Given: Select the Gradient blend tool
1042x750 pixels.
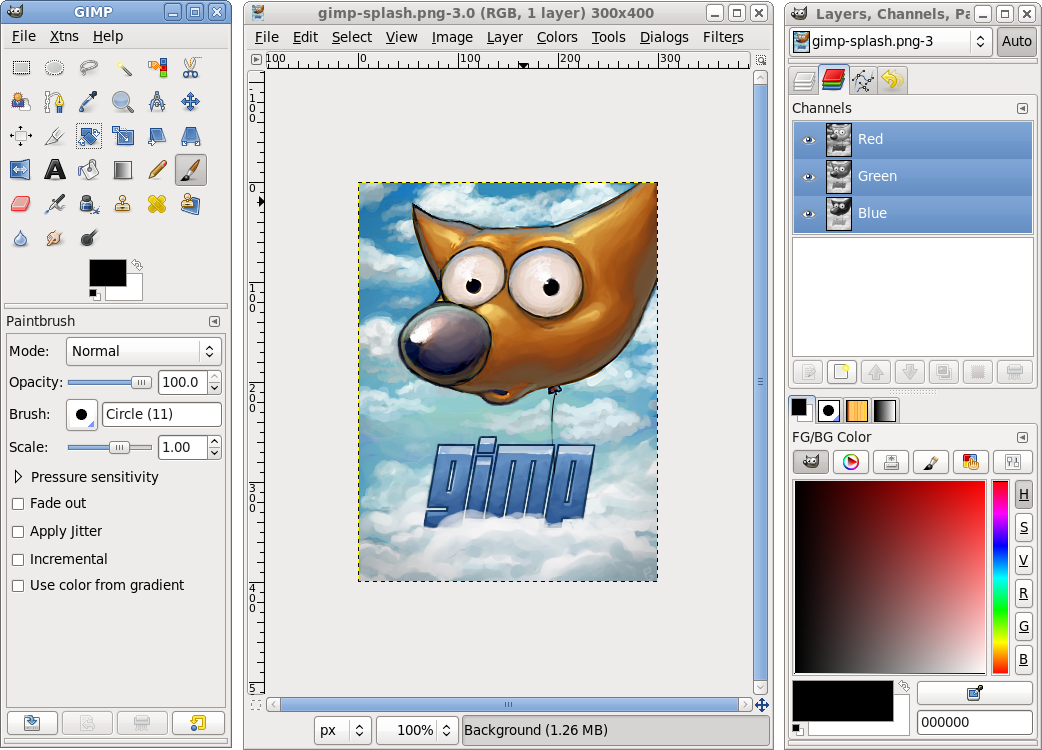Looking at the screenshot, I should click(x=121, y=169).
